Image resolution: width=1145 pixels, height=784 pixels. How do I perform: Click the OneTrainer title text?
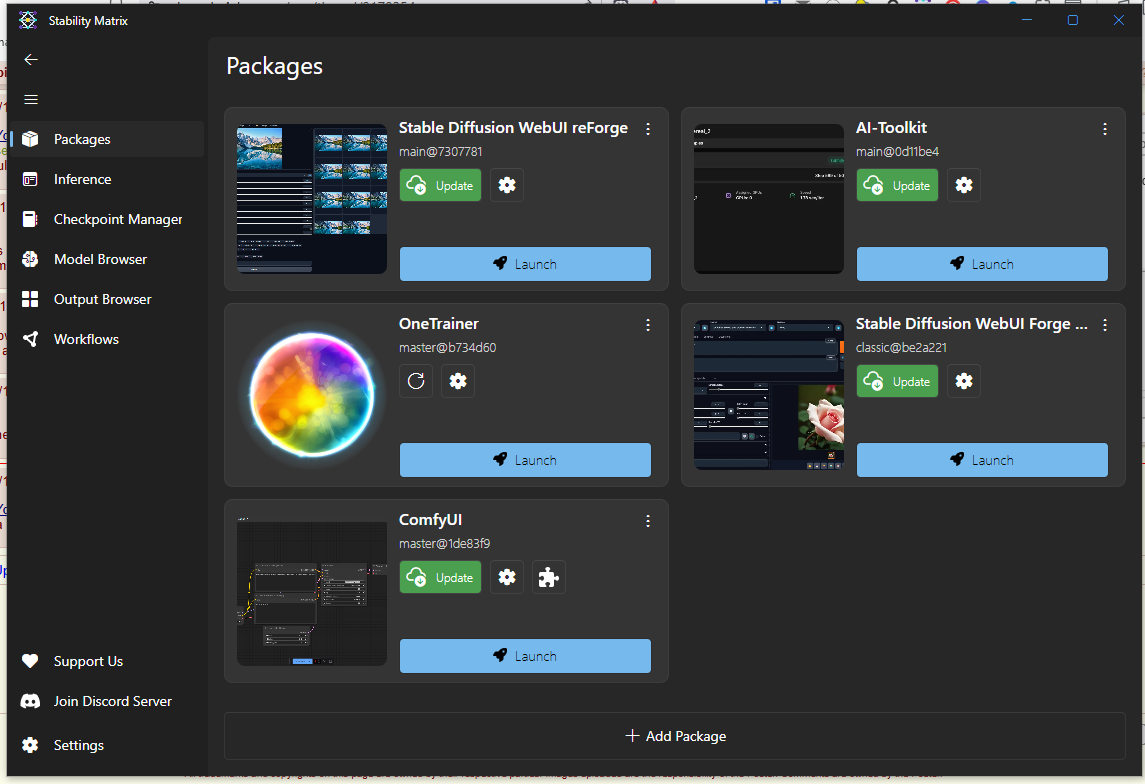[x=439, y=323]
